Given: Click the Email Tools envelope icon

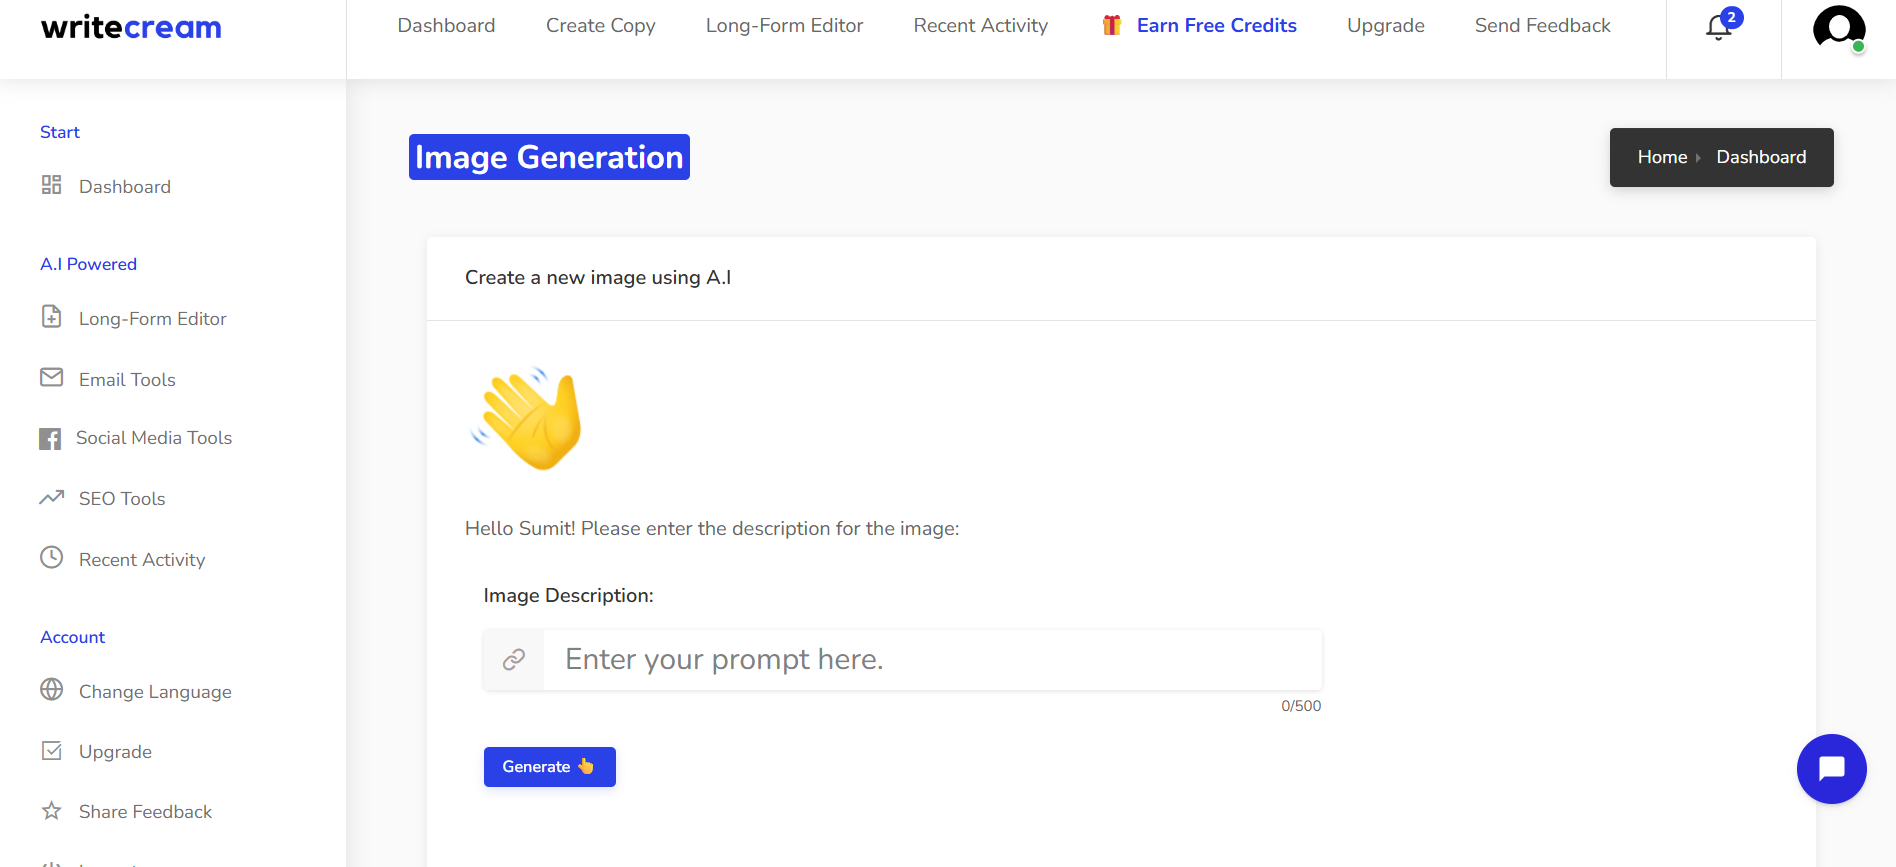Looking at the screenshot, I should [52, 378].
